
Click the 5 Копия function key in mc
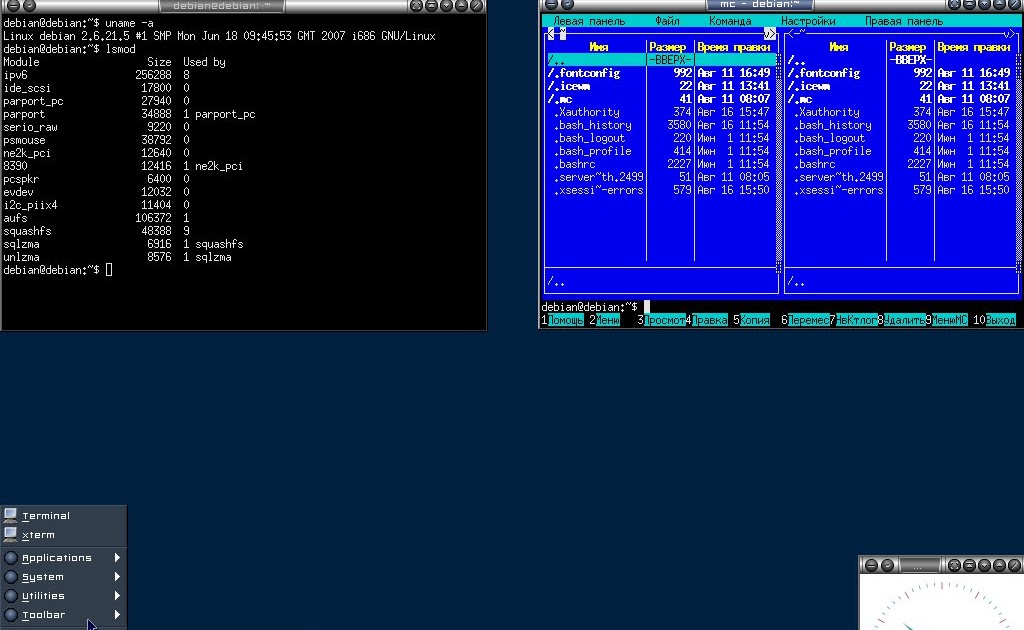click(752, 320)
